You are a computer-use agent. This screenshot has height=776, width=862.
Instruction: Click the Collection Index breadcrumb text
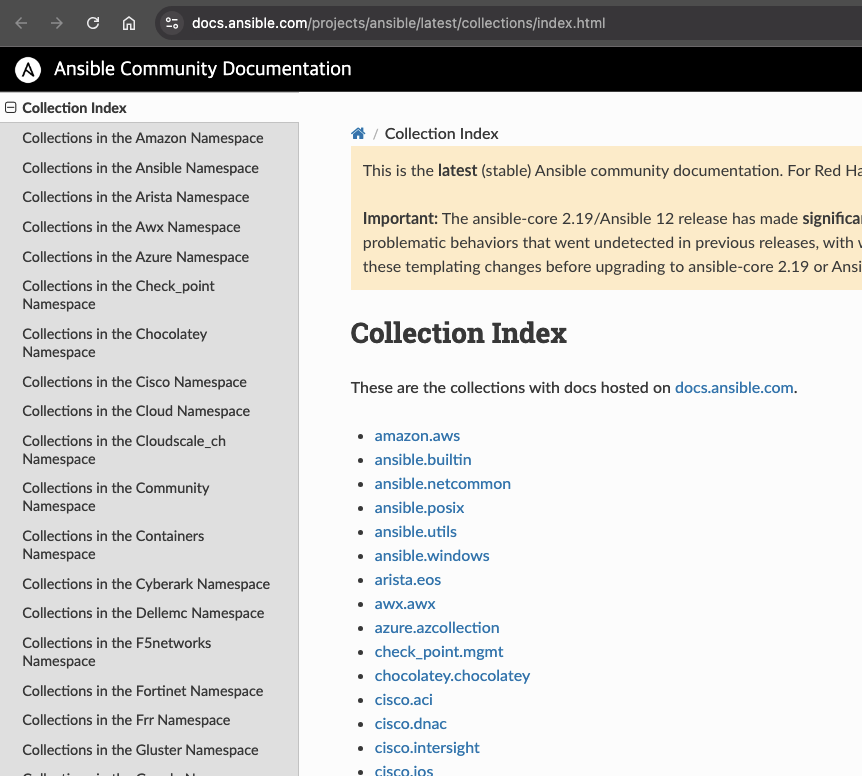pyautogui.click(x=441, y=134)
